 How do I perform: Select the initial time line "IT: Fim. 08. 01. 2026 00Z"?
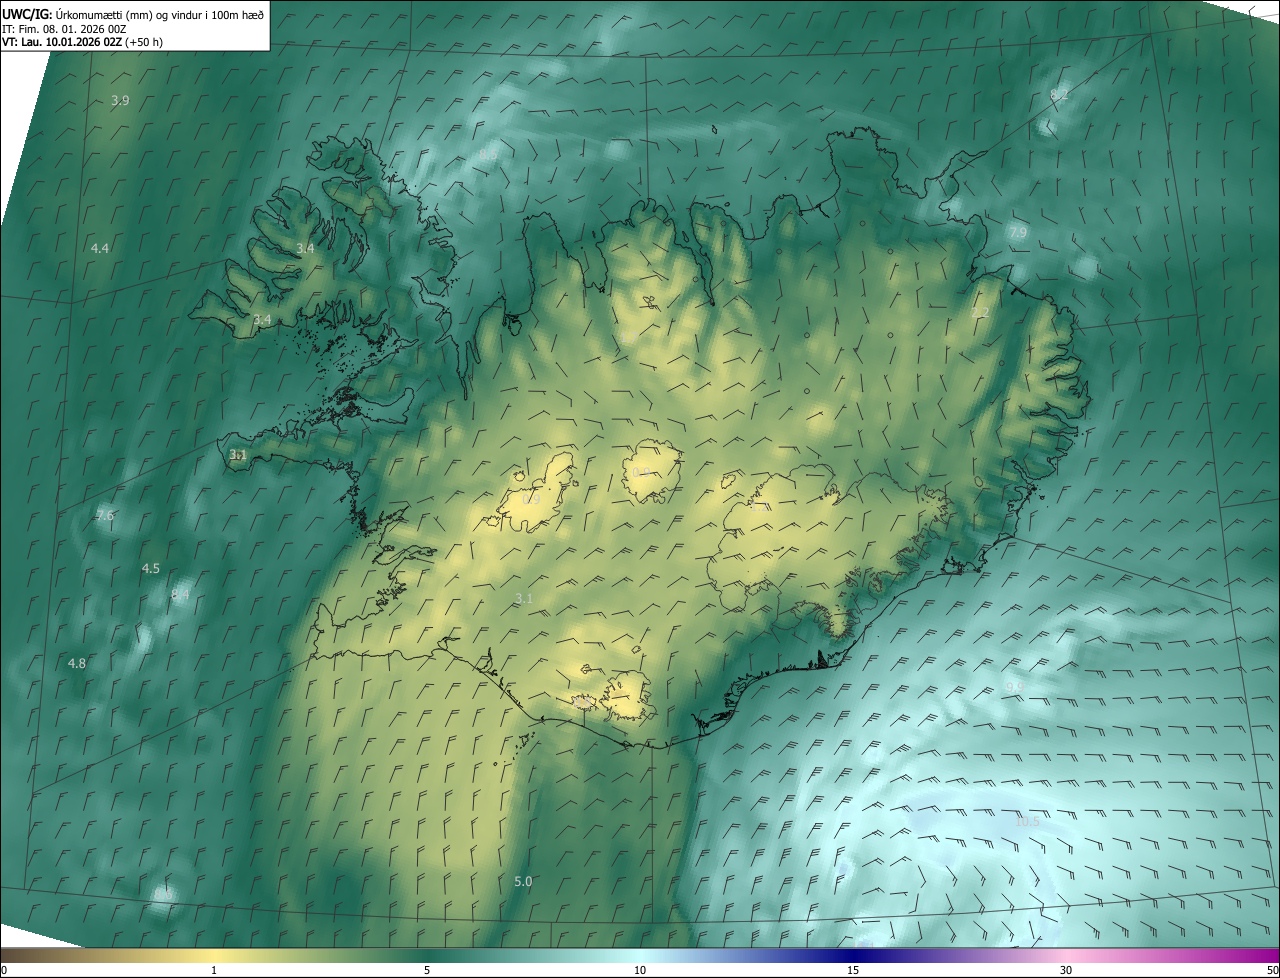tap(64, 28)
